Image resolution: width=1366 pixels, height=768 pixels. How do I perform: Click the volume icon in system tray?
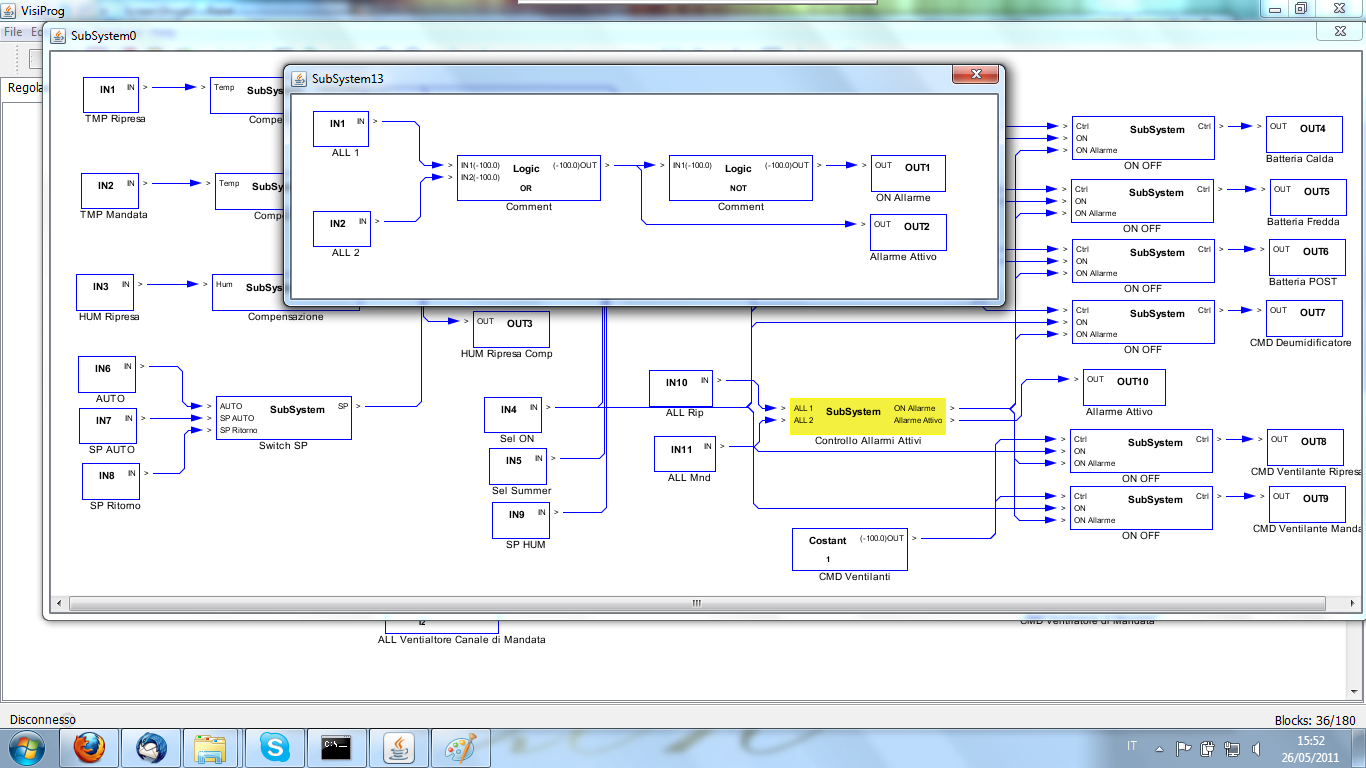1256,748
